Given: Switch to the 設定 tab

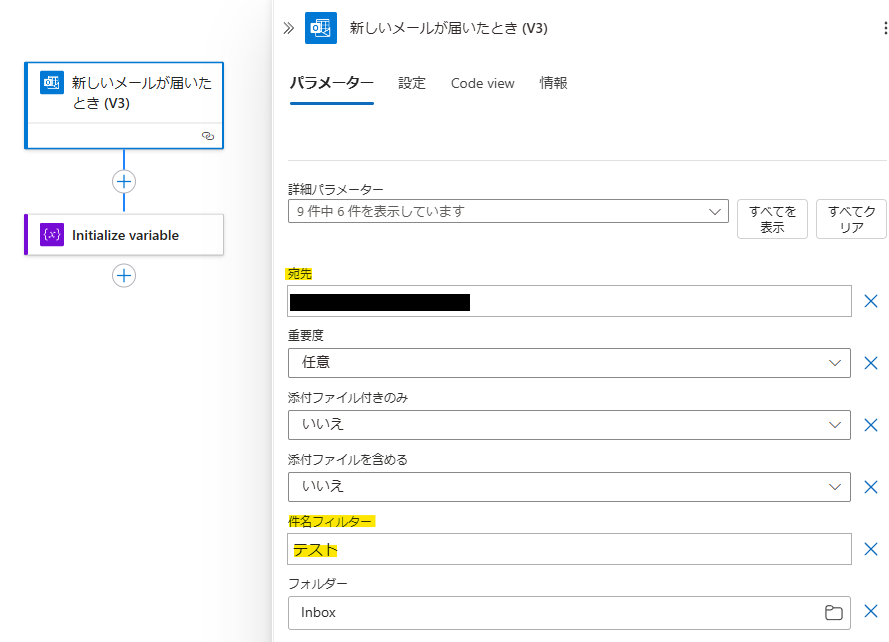Looking at the screenshot, I should (x=412, y=83).
